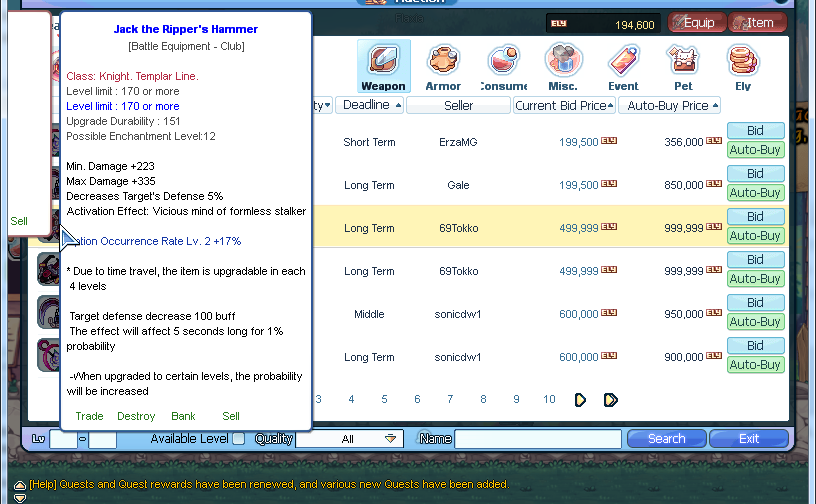Go to page 10
The image size is (816, 504).
click(549, 399)
